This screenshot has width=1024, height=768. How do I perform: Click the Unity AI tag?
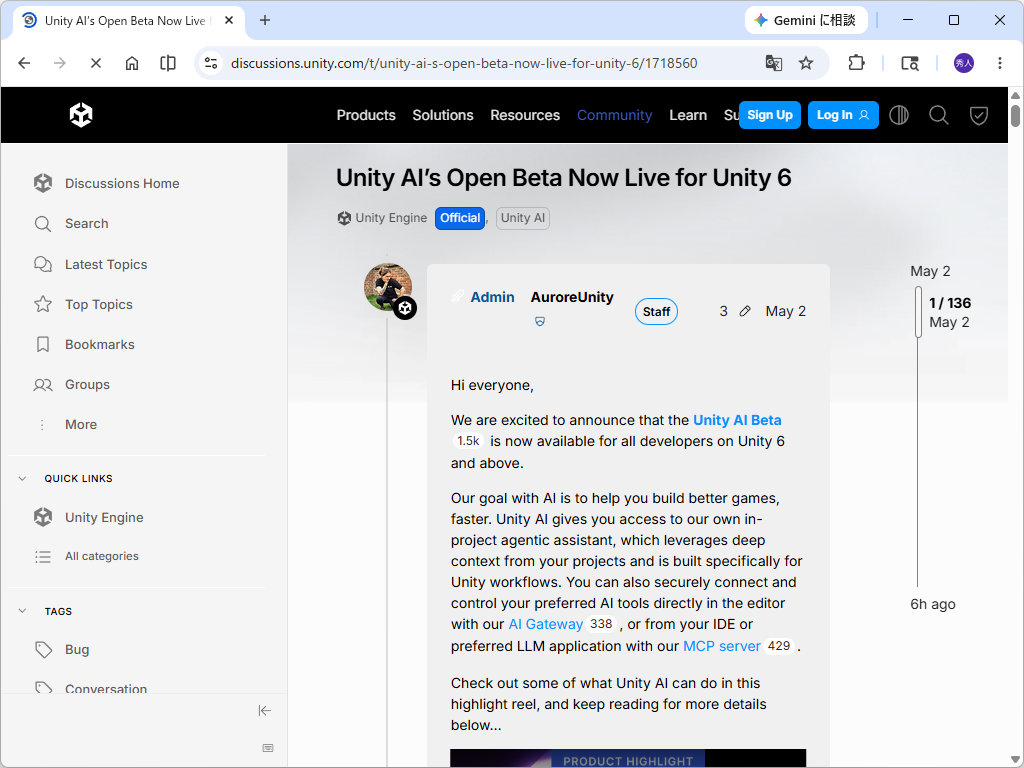(x=522, y=218)
